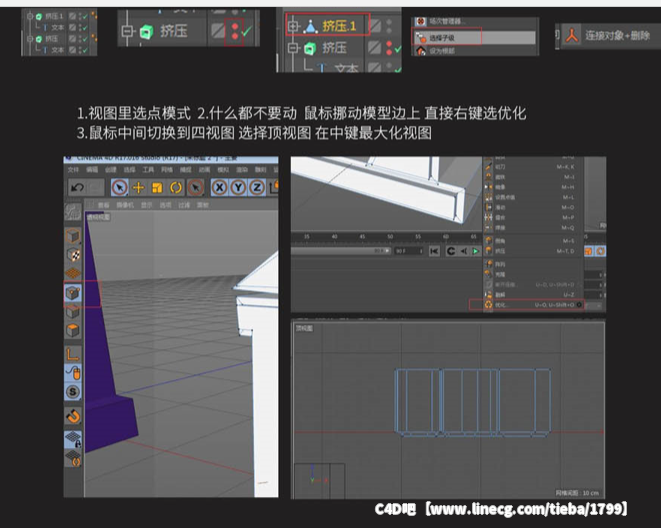Screen dimensions: 661x528
Task: Switch to Polygons mode, cube with orange top
Action: click(73, 330)
